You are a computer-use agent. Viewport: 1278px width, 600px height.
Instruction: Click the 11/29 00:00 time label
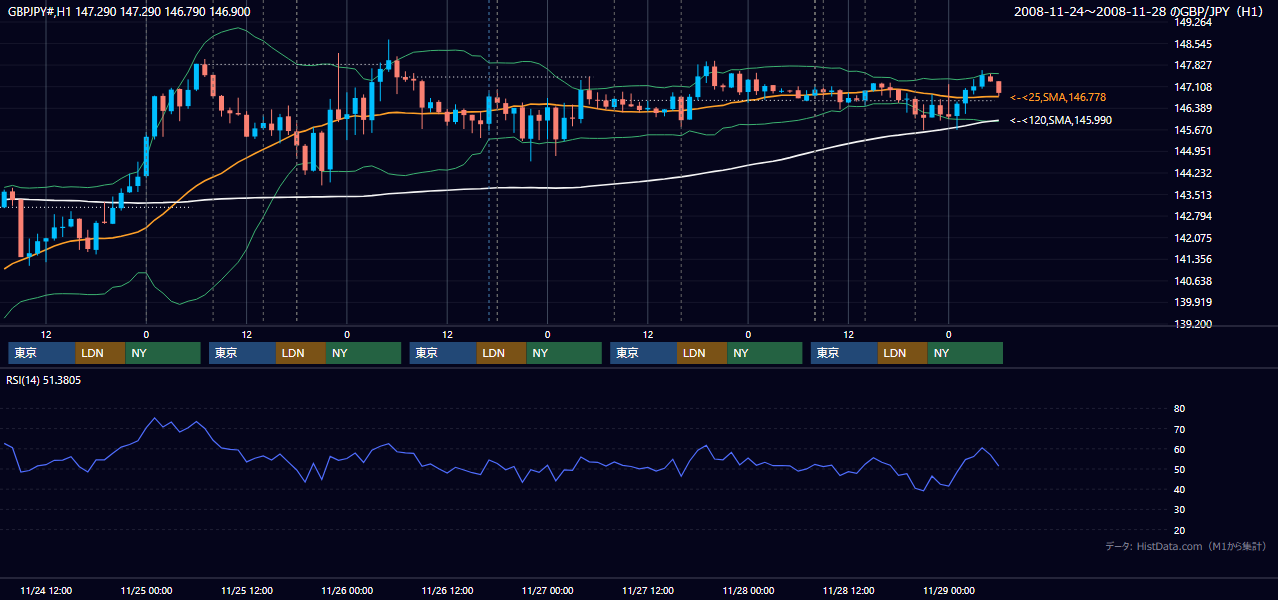948,590
